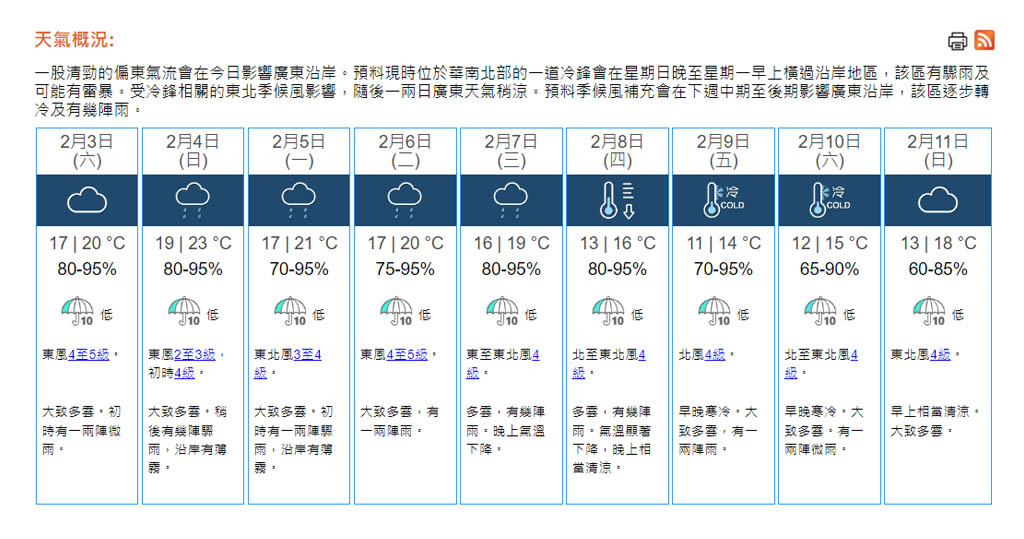Open the 4級 wind link for 2月11日
This screenshot has width=1024, height=539.
[940, 355]
